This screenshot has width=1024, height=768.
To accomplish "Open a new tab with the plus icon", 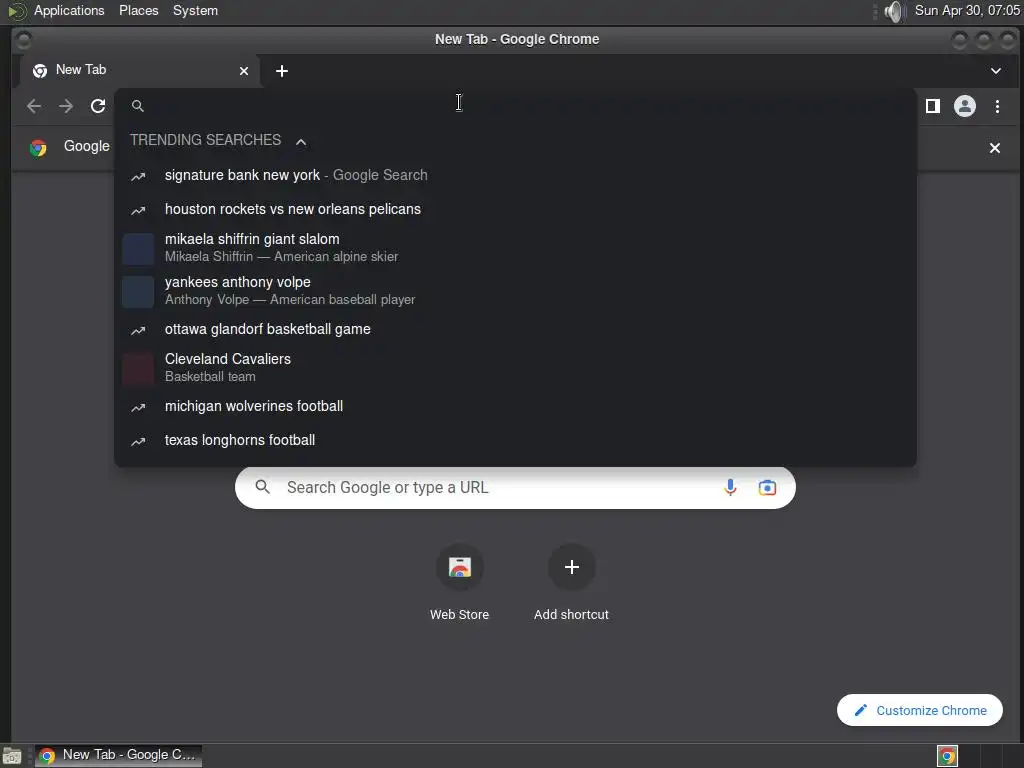I will coord(281,71).
